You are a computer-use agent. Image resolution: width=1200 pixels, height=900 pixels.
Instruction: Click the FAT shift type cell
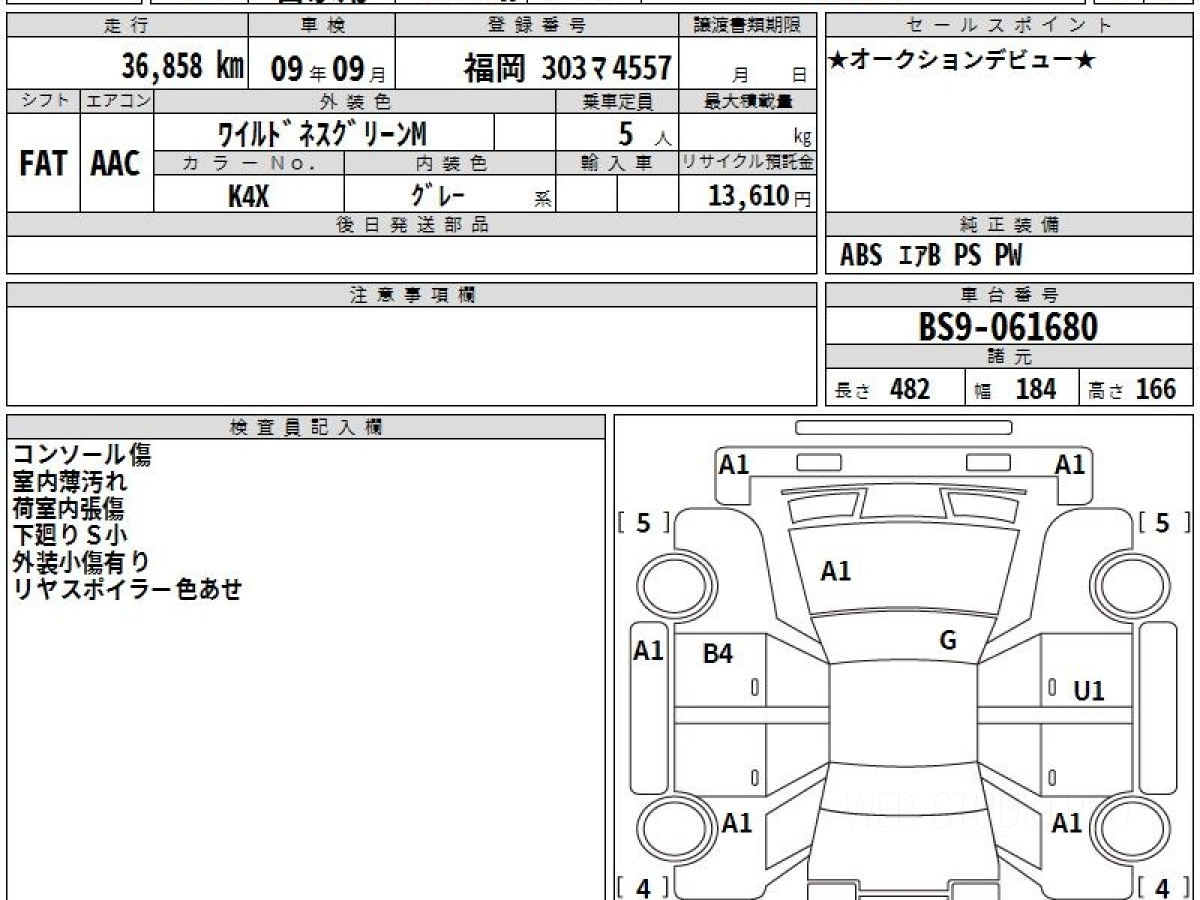click(x=43, y=163)
